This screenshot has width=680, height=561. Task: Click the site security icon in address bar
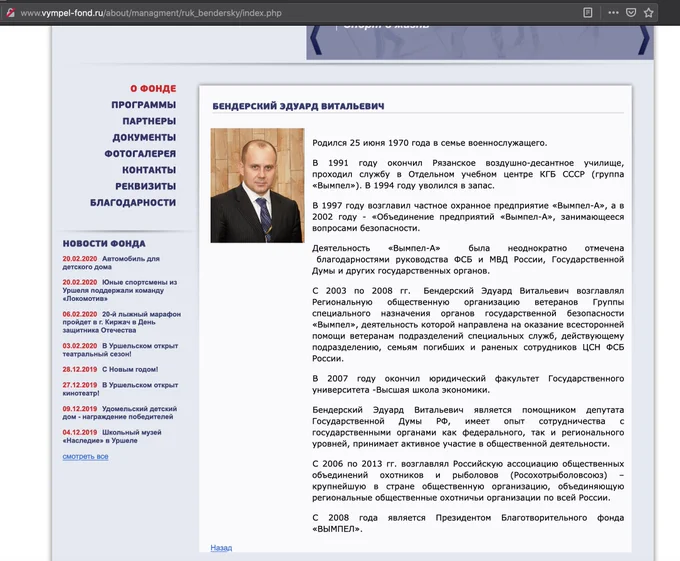[10, 13]
